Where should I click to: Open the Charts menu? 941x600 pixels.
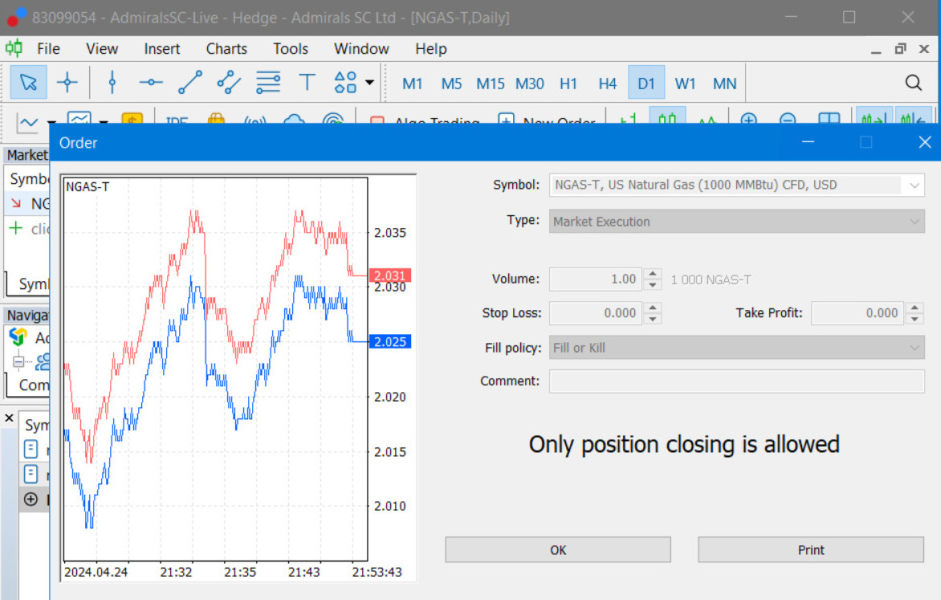tap(226, 48)
